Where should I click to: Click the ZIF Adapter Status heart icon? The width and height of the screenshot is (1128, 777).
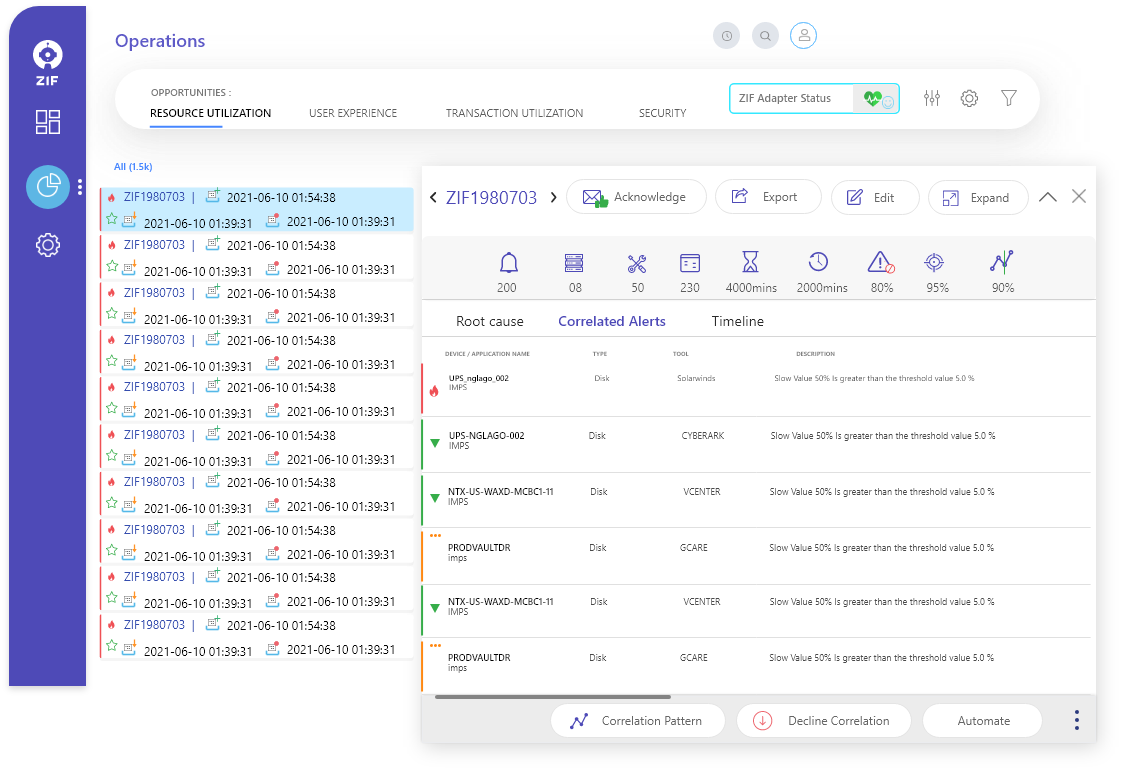pyautogui.click(x=876, y=98)
